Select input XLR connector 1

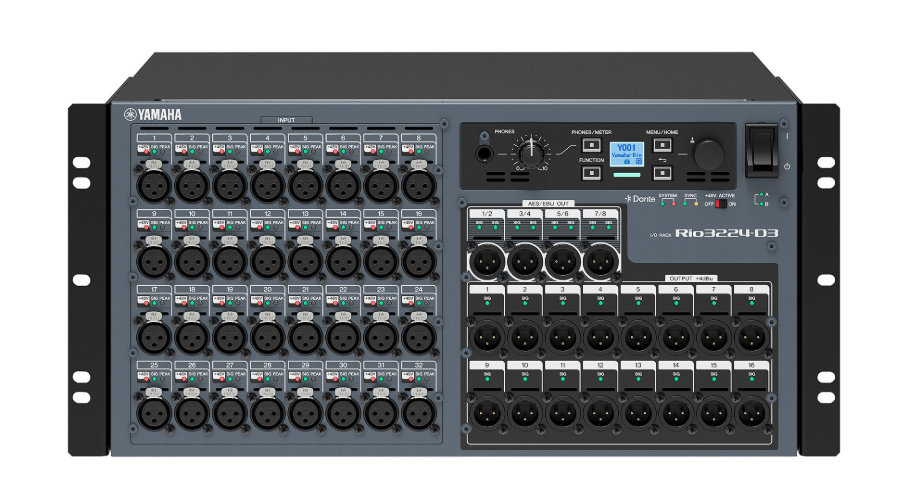pos(154,185)
